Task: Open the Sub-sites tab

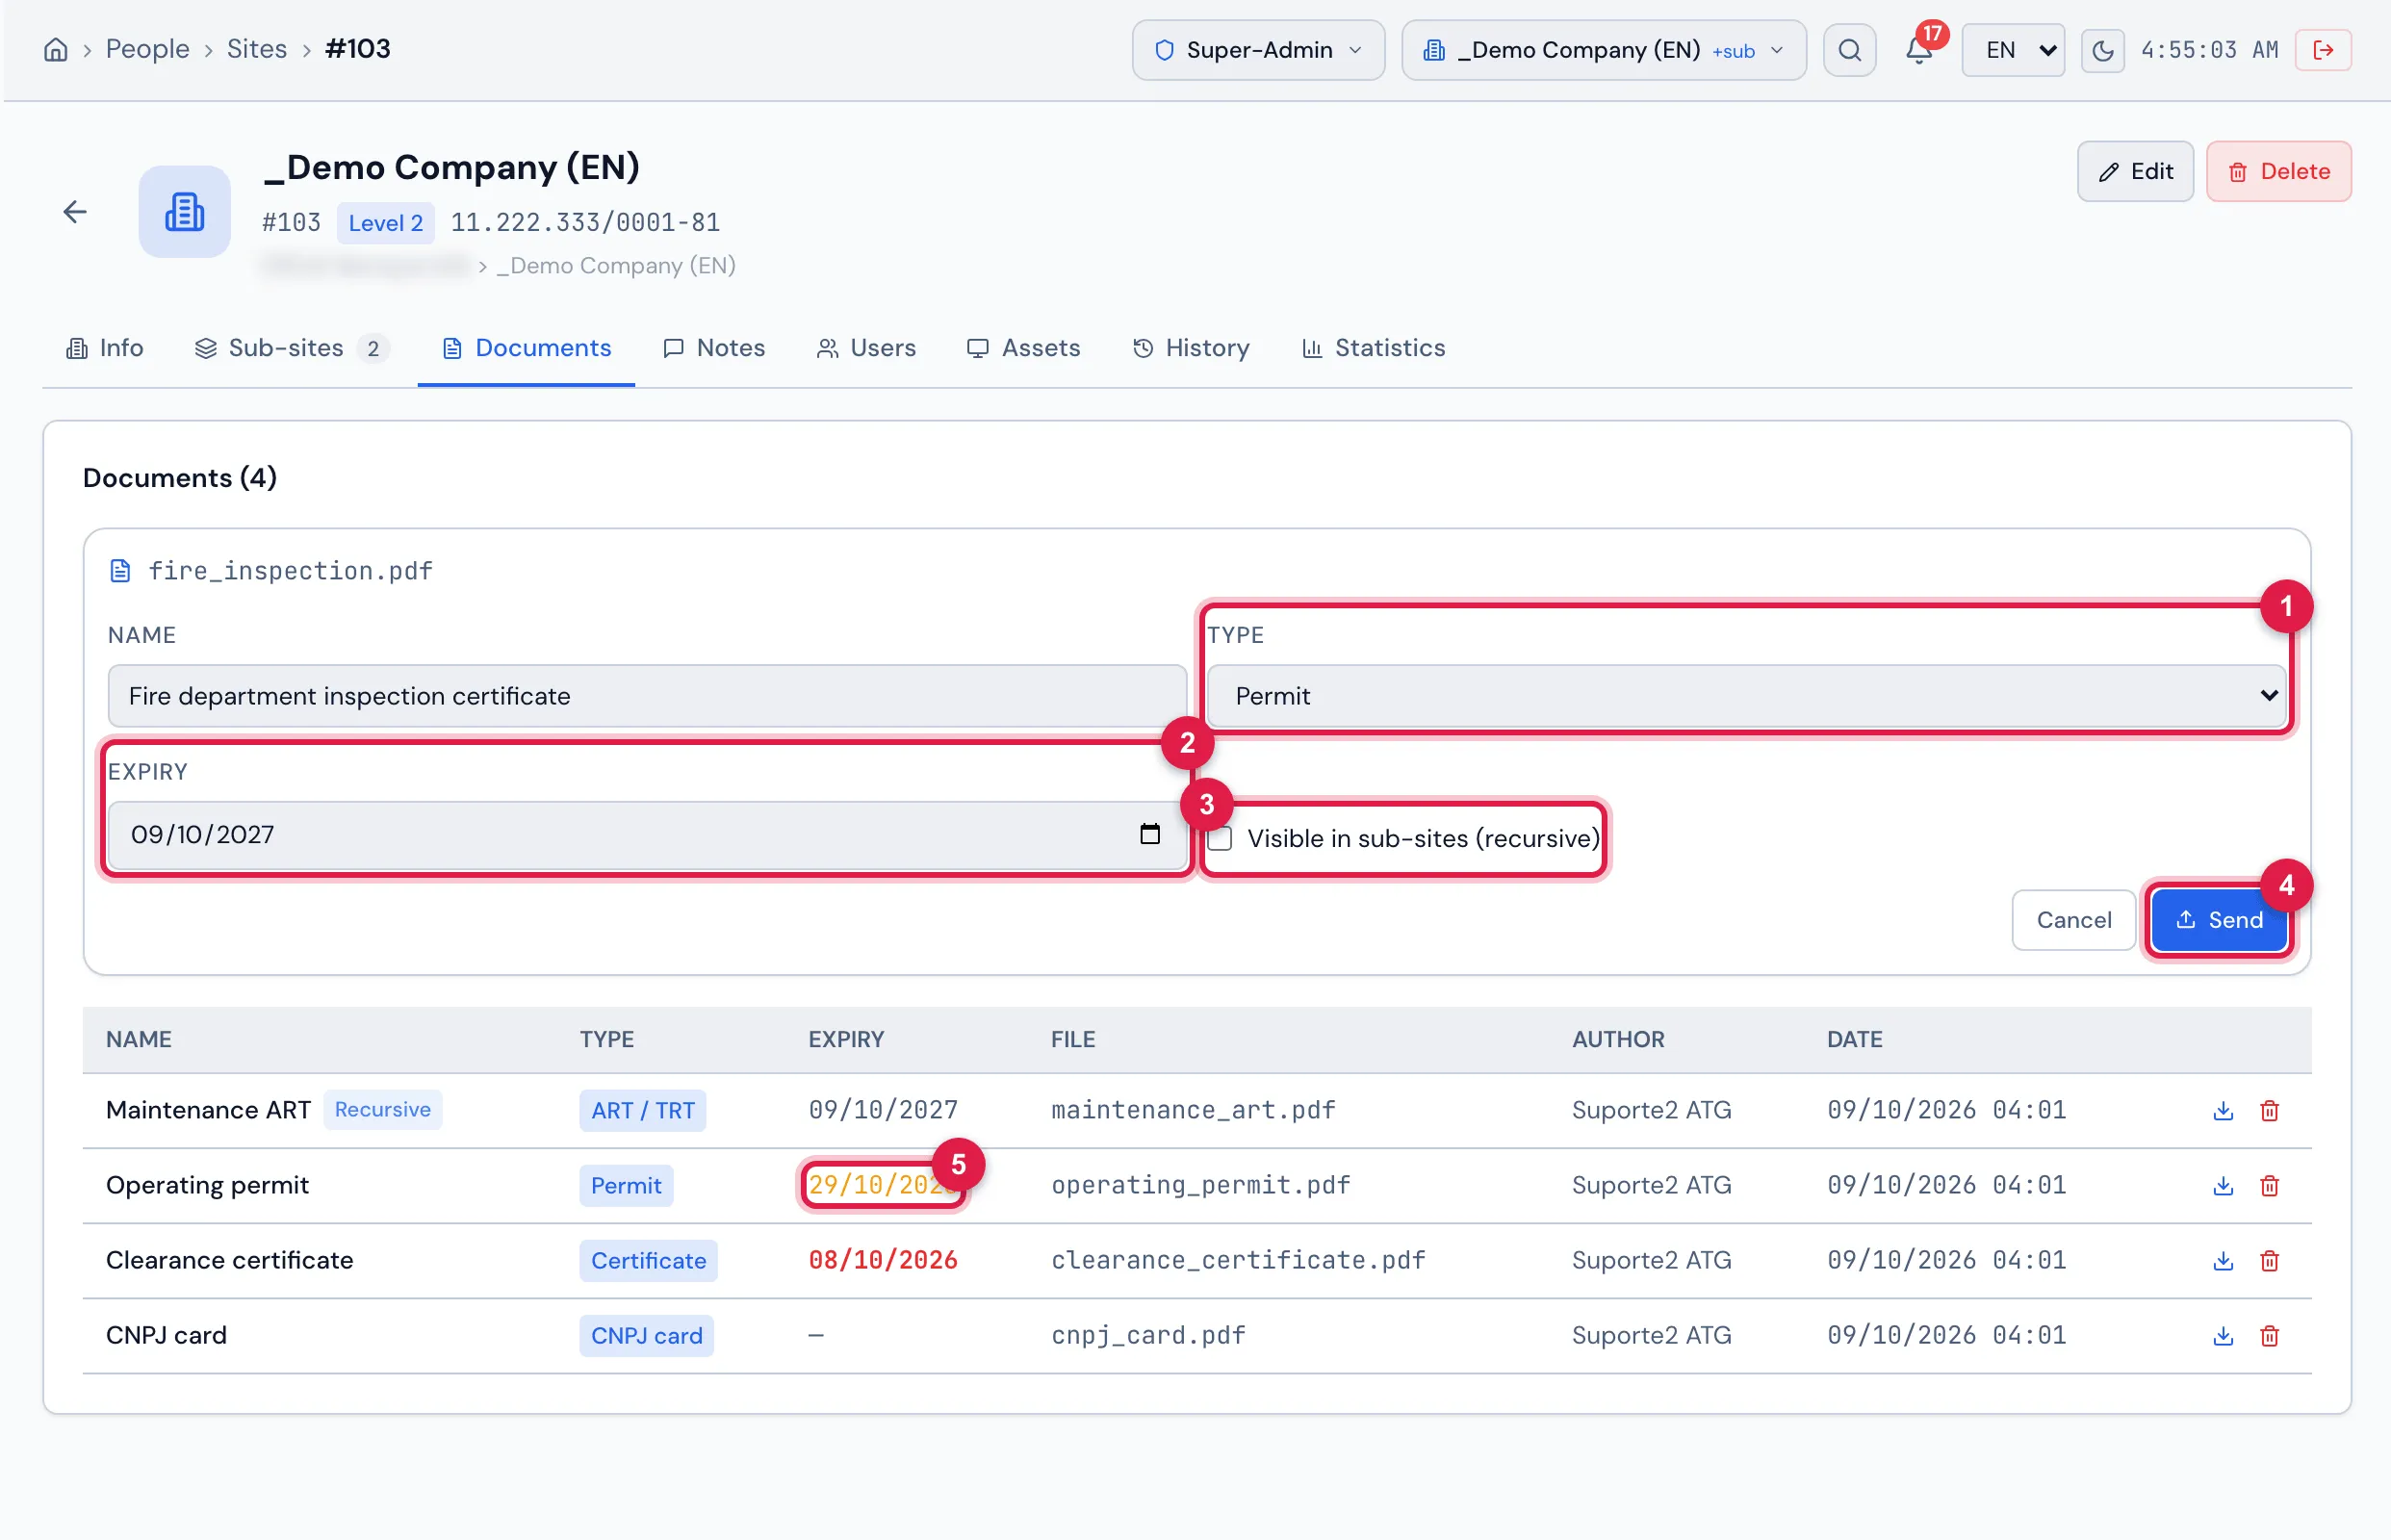Action: [x=292, y=348]
